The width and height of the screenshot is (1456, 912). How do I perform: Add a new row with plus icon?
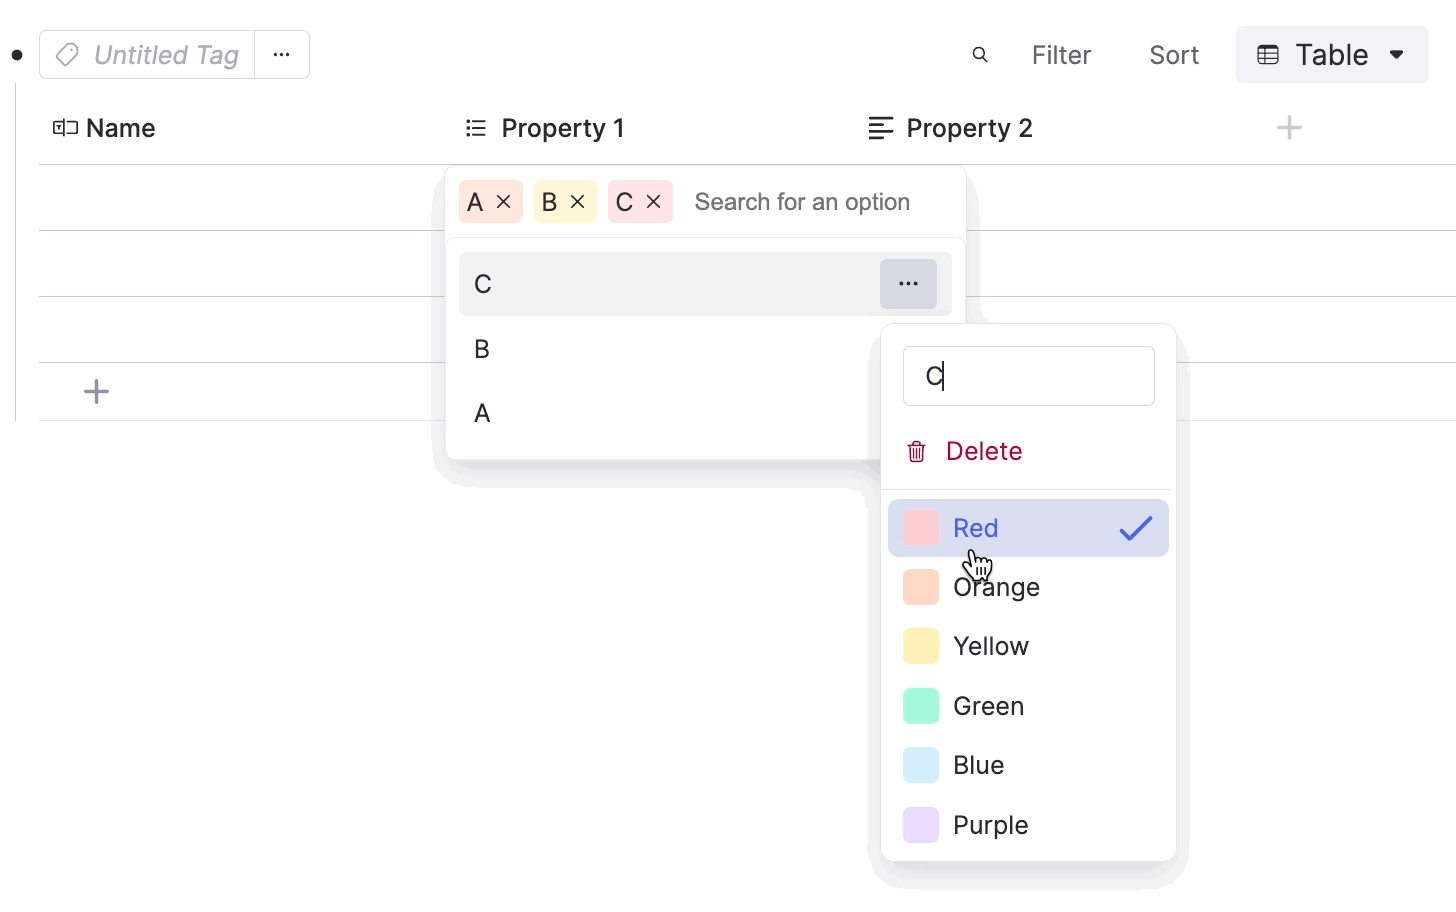(96, 391)
